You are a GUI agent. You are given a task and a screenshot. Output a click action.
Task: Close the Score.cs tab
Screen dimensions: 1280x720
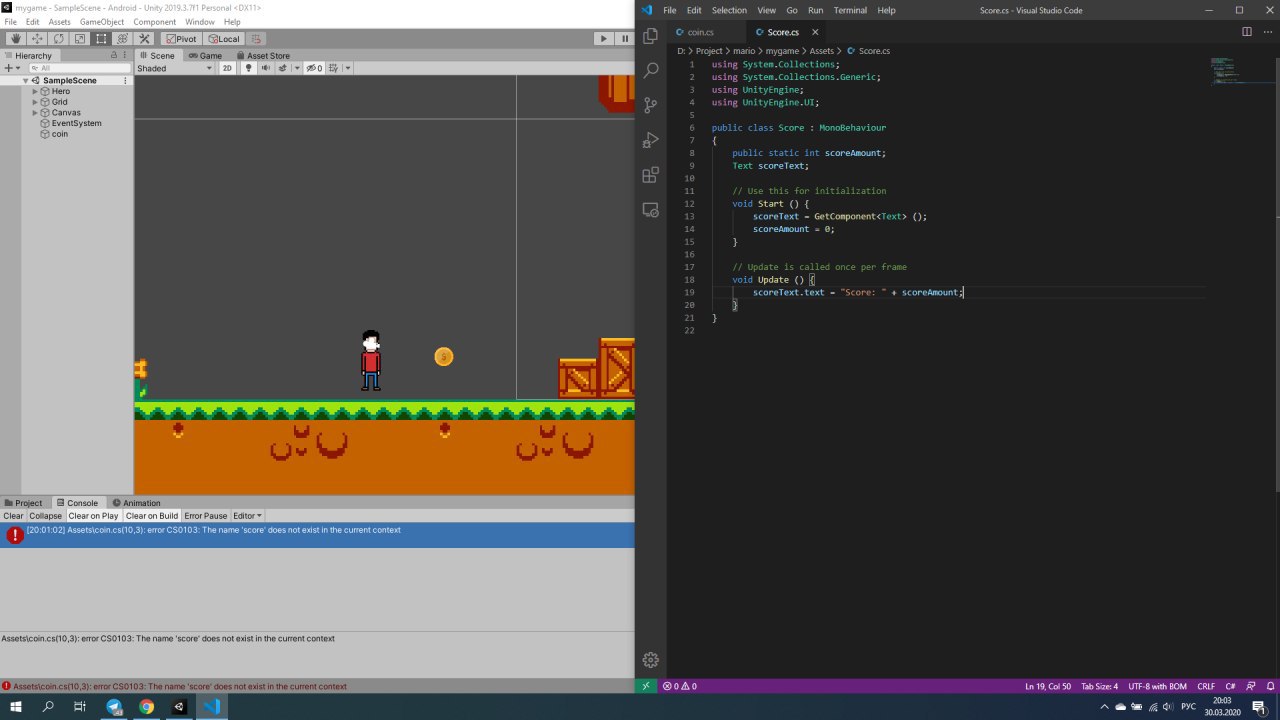[815, 32]
